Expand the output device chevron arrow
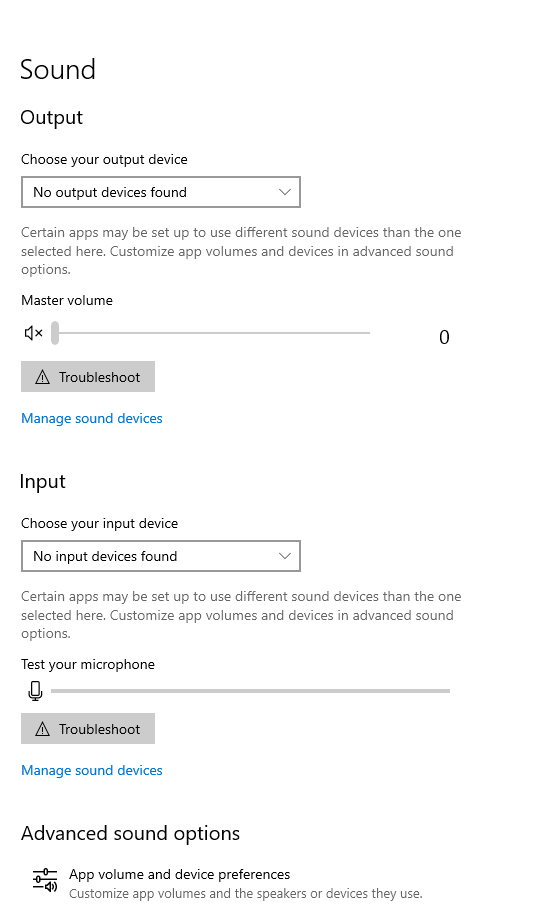This screenshot has width=536, height=919. coord(285,192)
